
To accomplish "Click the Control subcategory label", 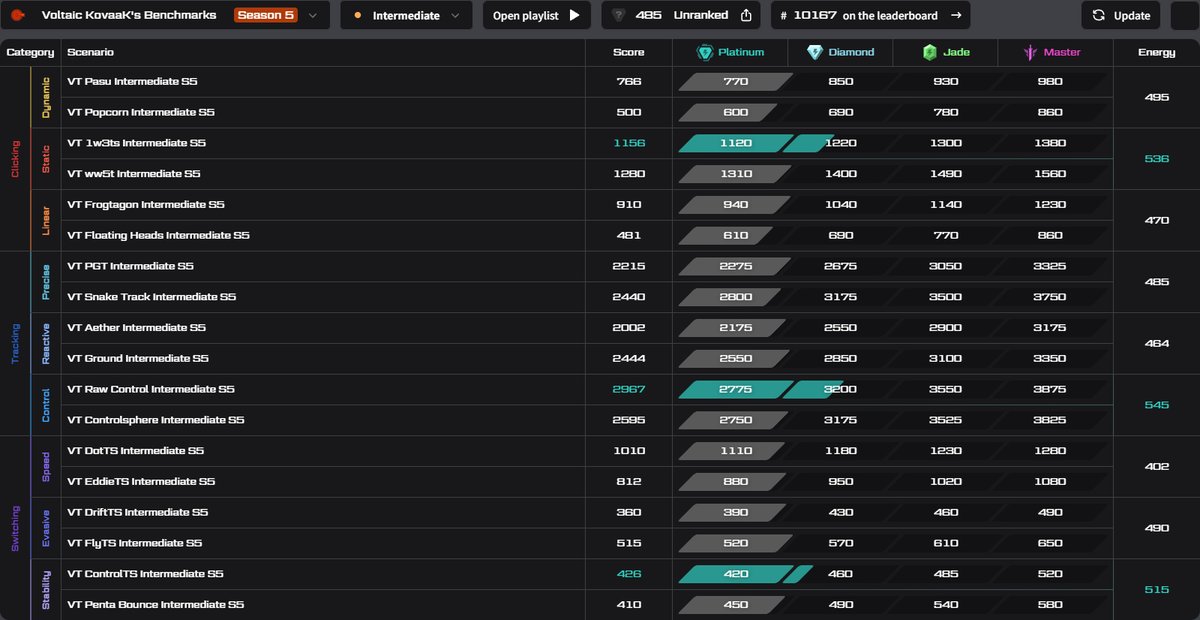I will coord(46,404).
